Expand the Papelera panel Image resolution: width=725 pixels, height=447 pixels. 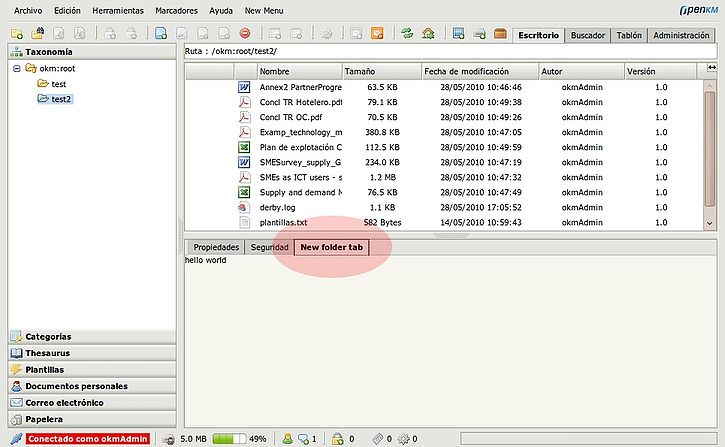coord(92,419)
